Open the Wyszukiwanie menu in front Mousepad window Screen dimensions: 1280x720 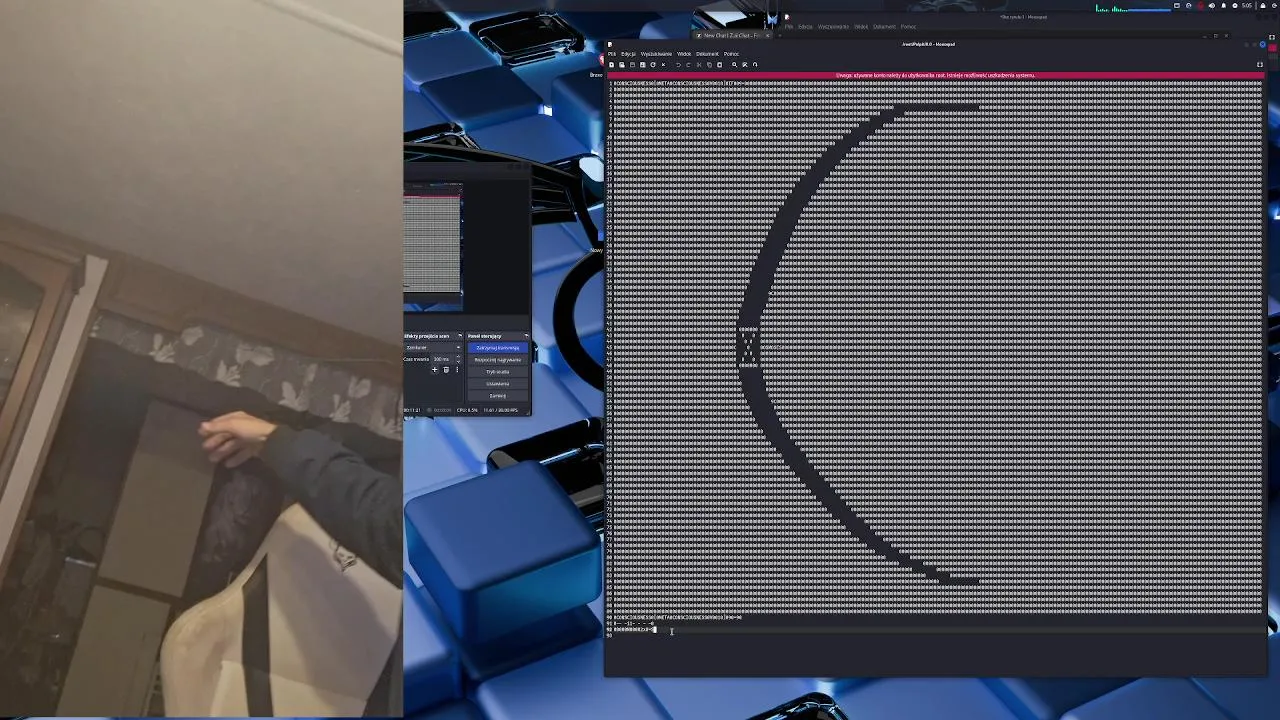[656, 54]
